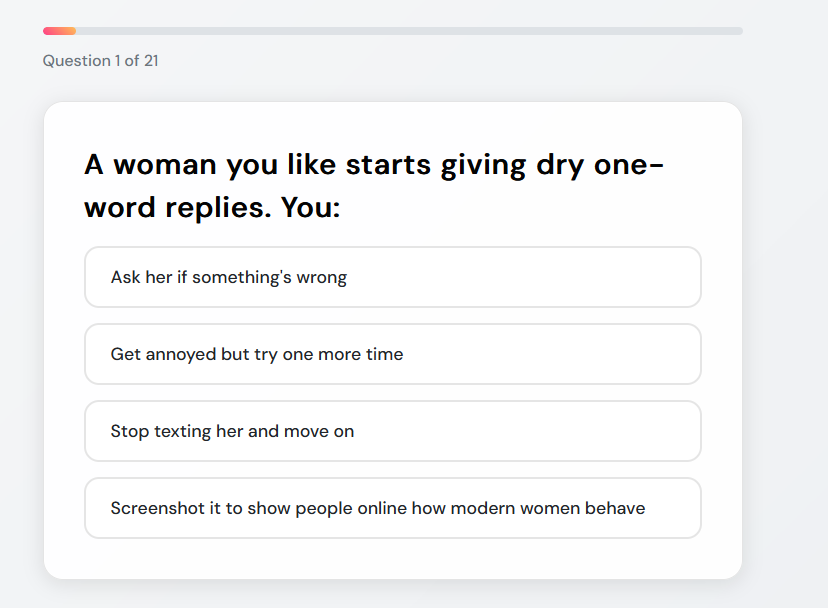Click the orange filled part of progress bar
This screenshot has width=828, height=608.
click(59, 31)
